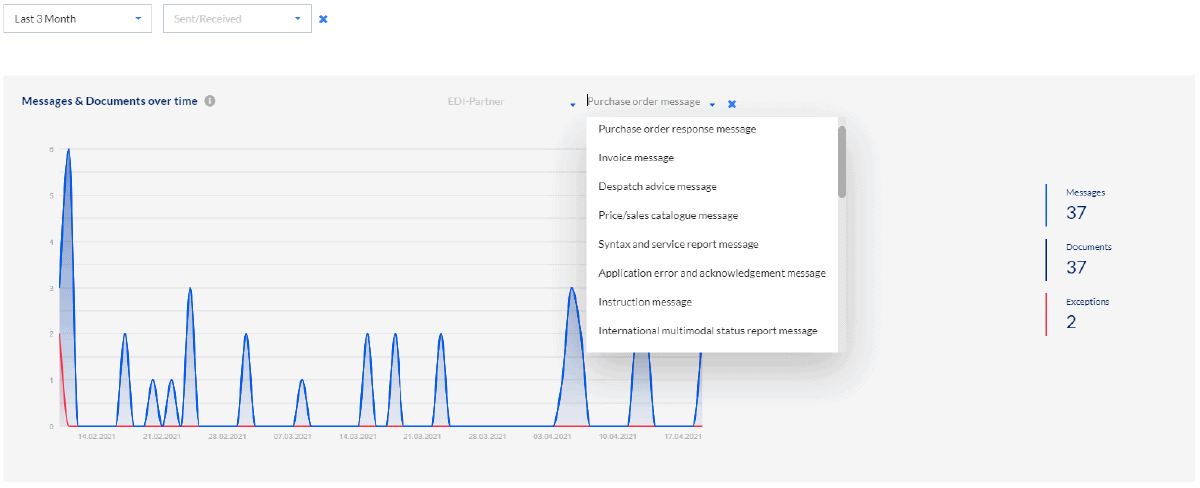Image resolution: width=1200 pixels, height=488 pixels.
Task: Click the Messages count legend
Action: click(x=1076, y=204)
